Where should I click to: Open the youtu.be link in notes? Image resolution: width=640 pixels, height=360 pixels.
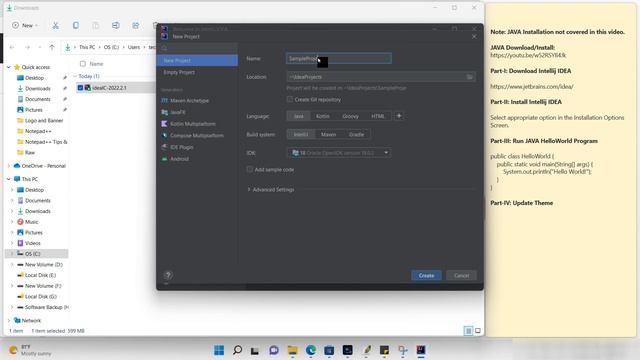[528, 55]
